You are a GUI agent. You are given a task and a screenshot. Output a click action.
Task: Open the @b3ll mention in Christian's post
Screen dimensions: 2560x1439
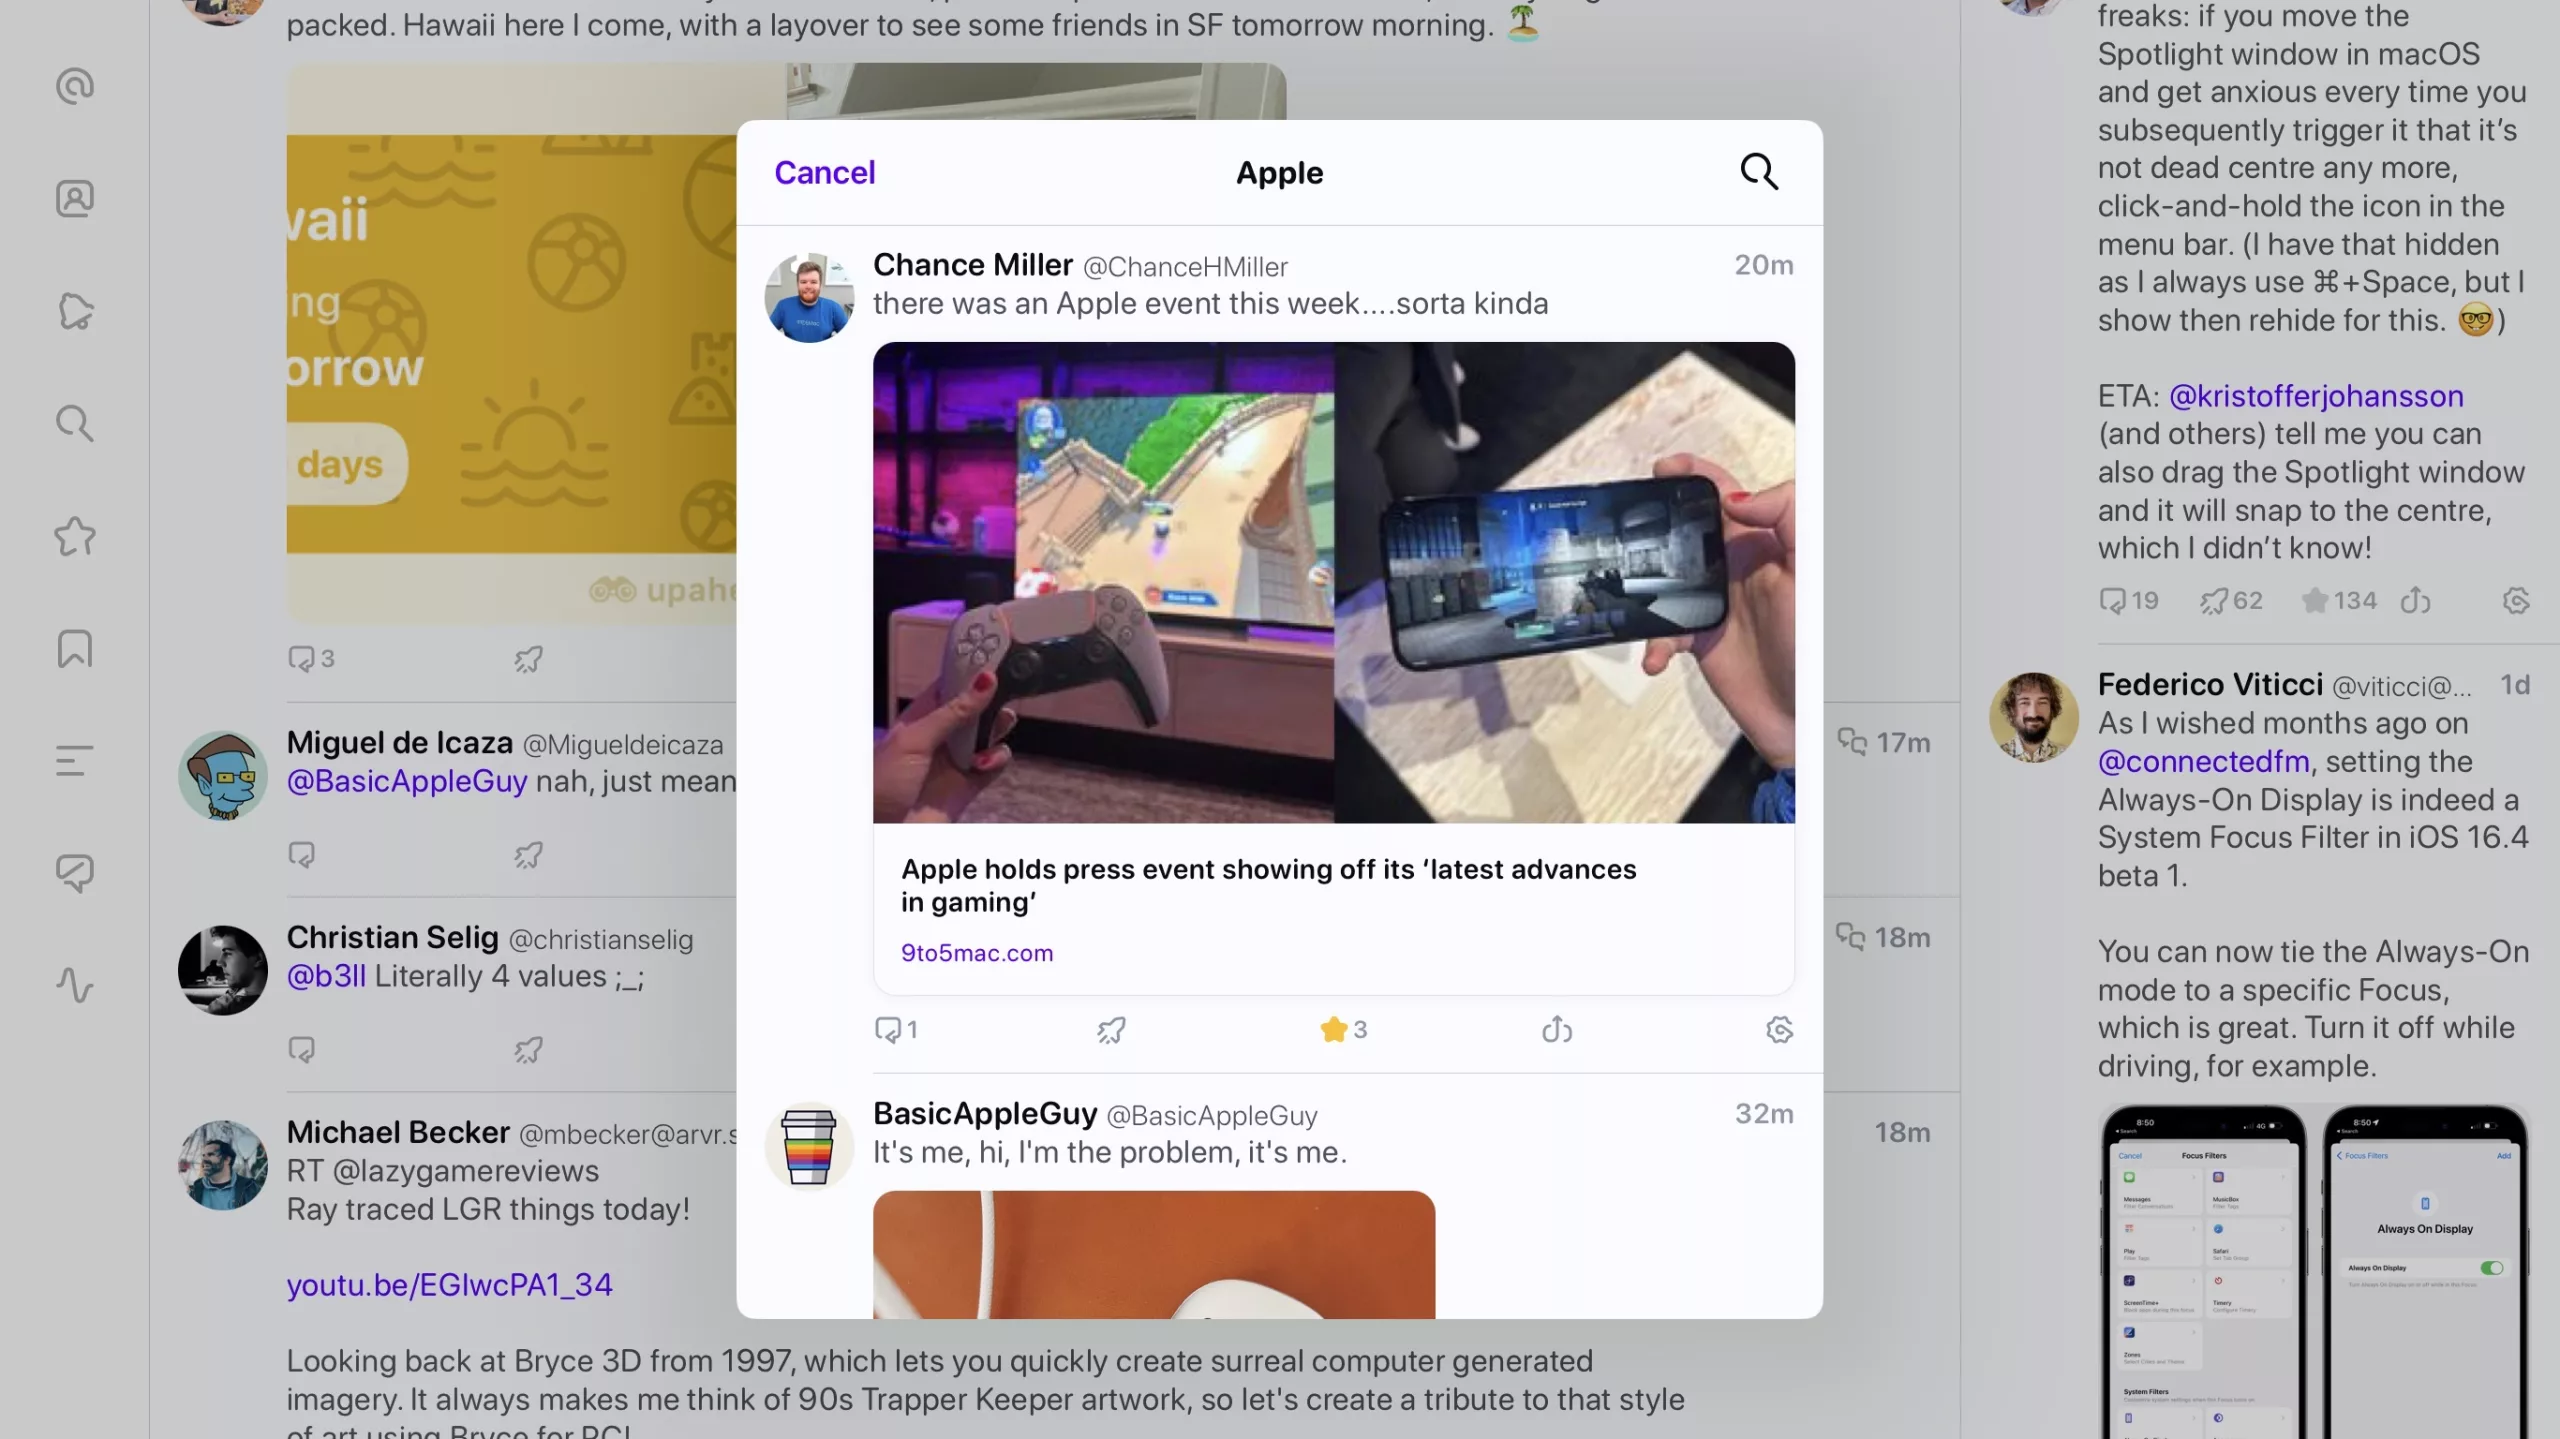click(326, 976)
